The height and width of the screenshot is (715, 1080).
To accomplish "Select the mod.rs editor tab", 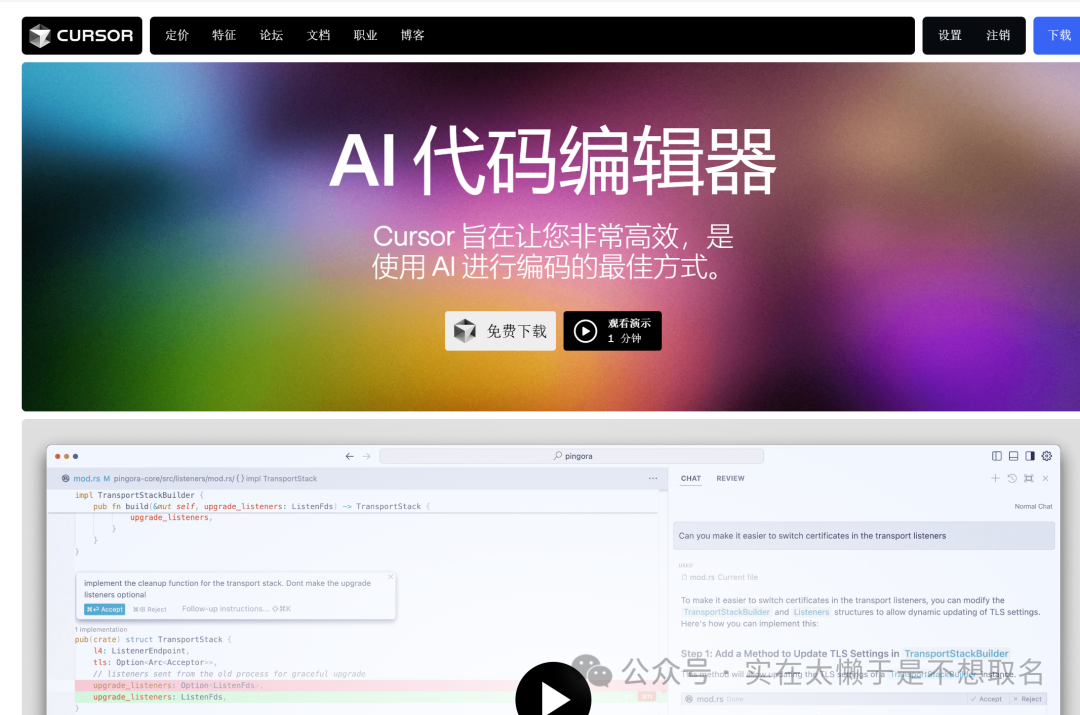I will coord(87,478).
